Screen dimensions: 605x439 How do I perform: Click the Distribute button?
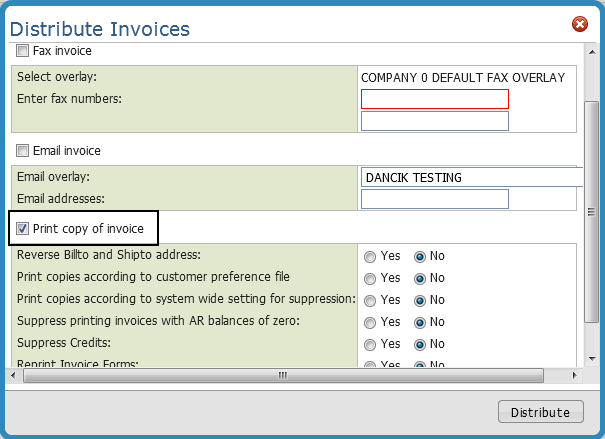(540, 412)
